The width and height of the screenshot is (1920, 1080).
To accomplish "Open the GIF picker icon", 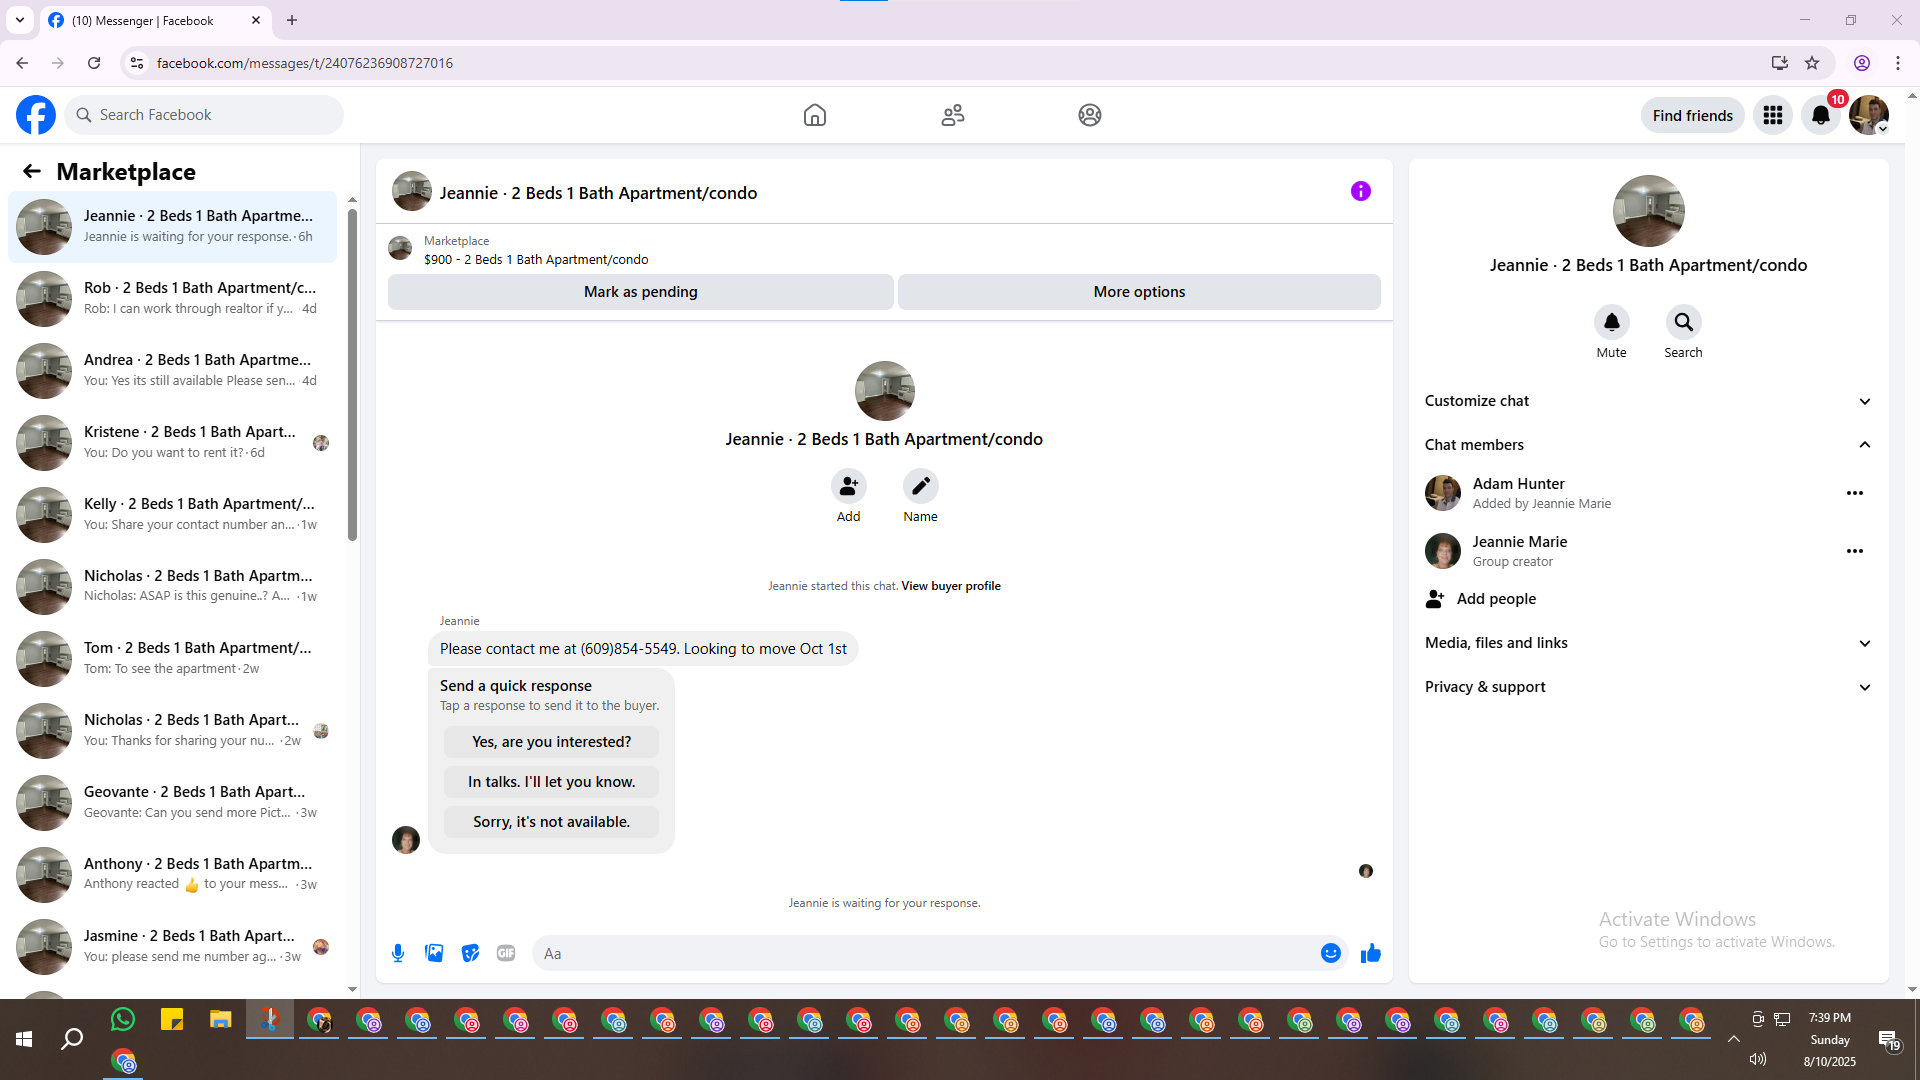I will coord(506,953).
